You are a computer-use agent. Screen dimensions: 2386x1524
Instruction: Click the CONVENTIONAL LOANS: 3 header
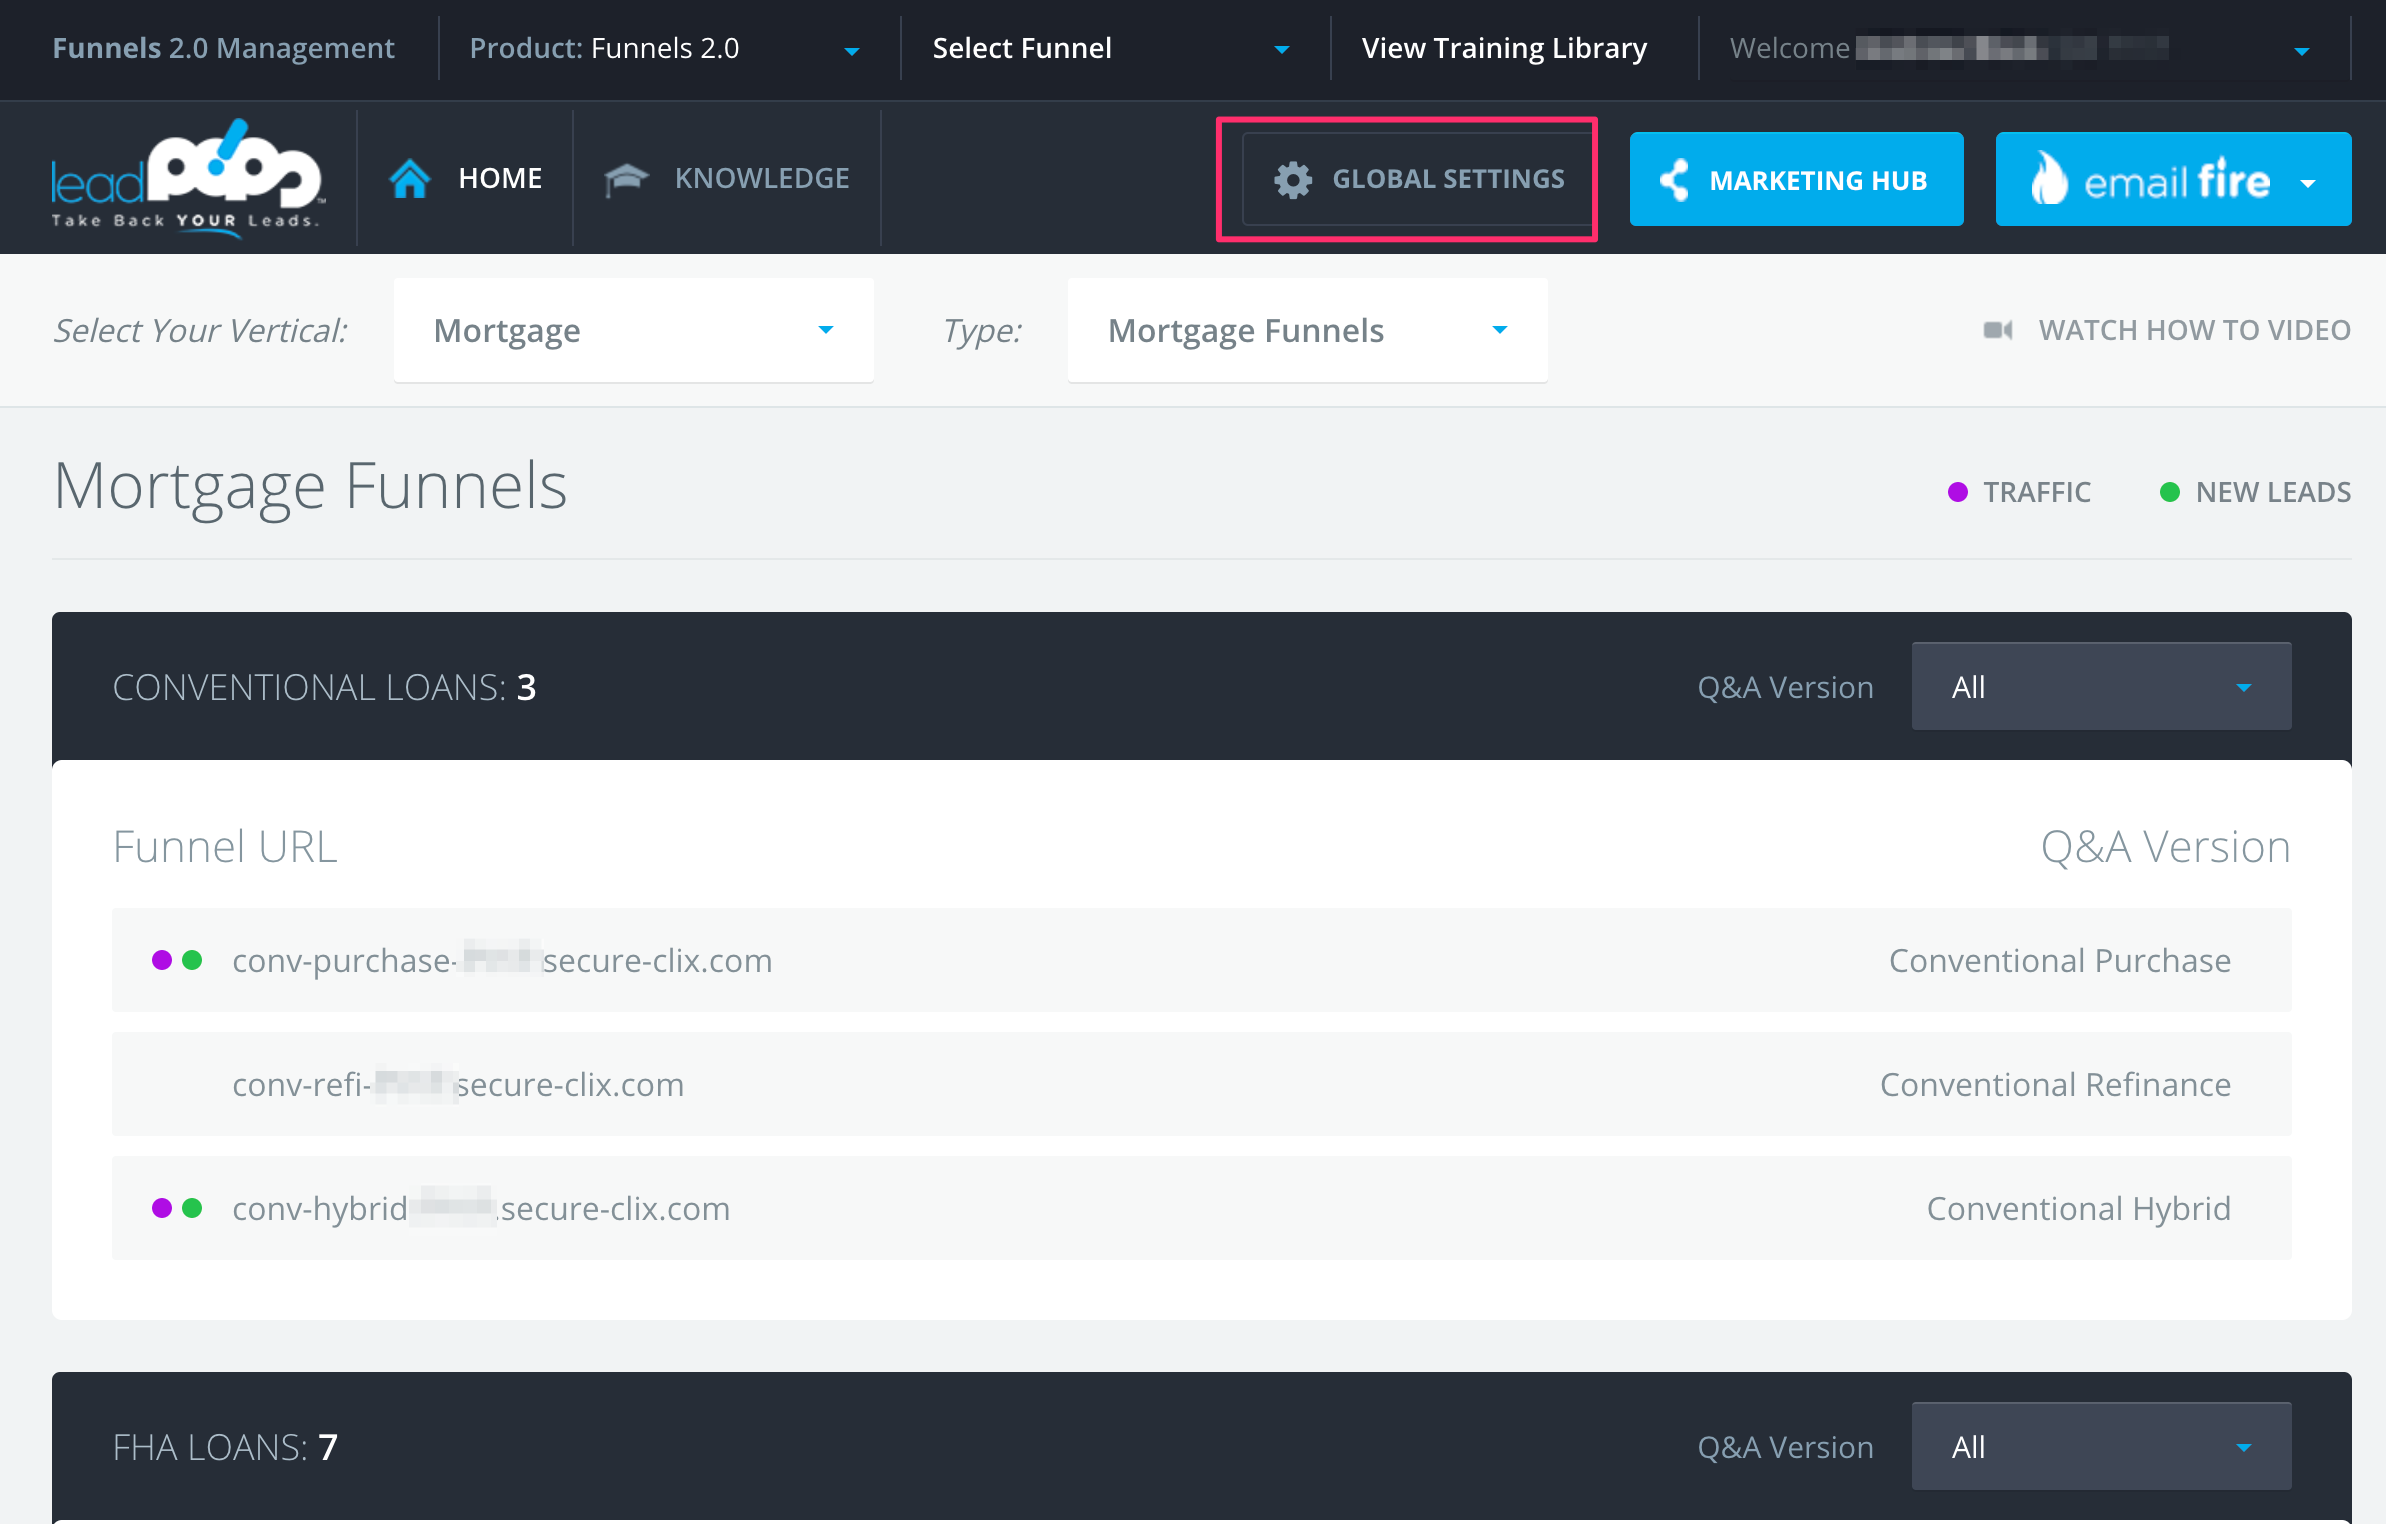(324, 687)
